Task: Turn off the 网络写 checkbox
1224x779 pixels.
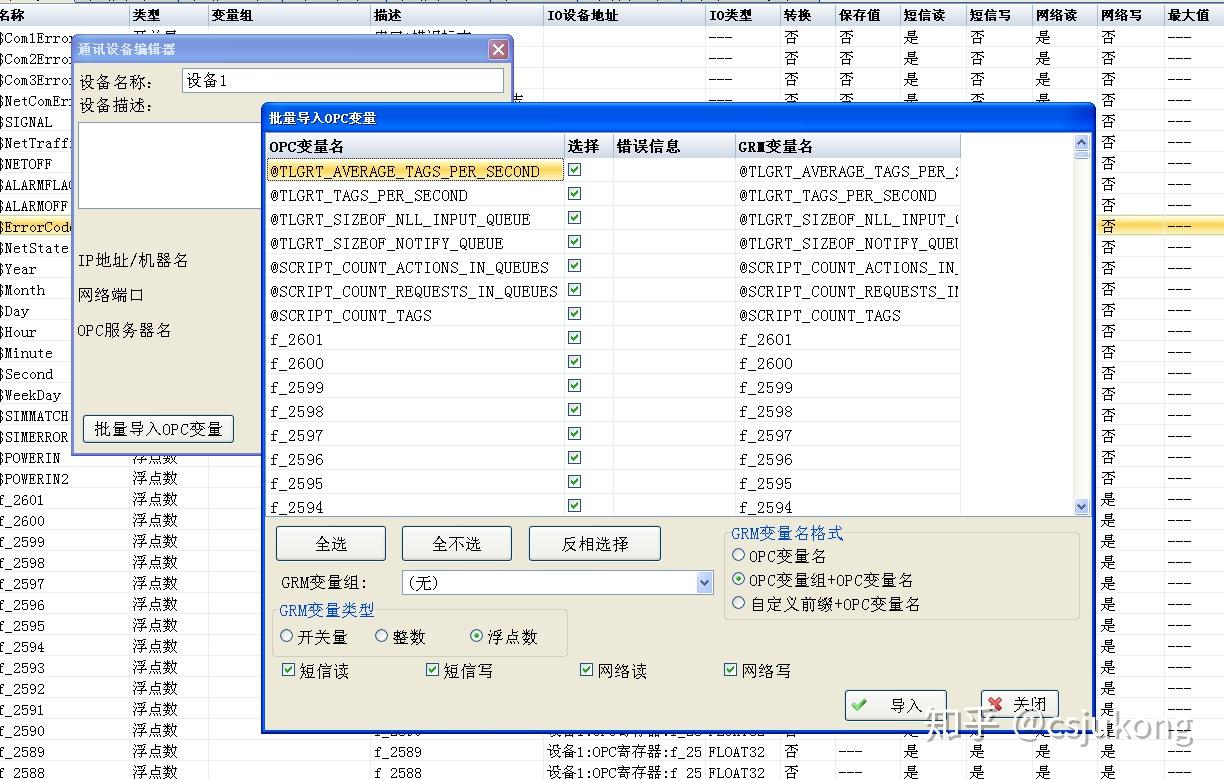Action: (x=730, y=670)
